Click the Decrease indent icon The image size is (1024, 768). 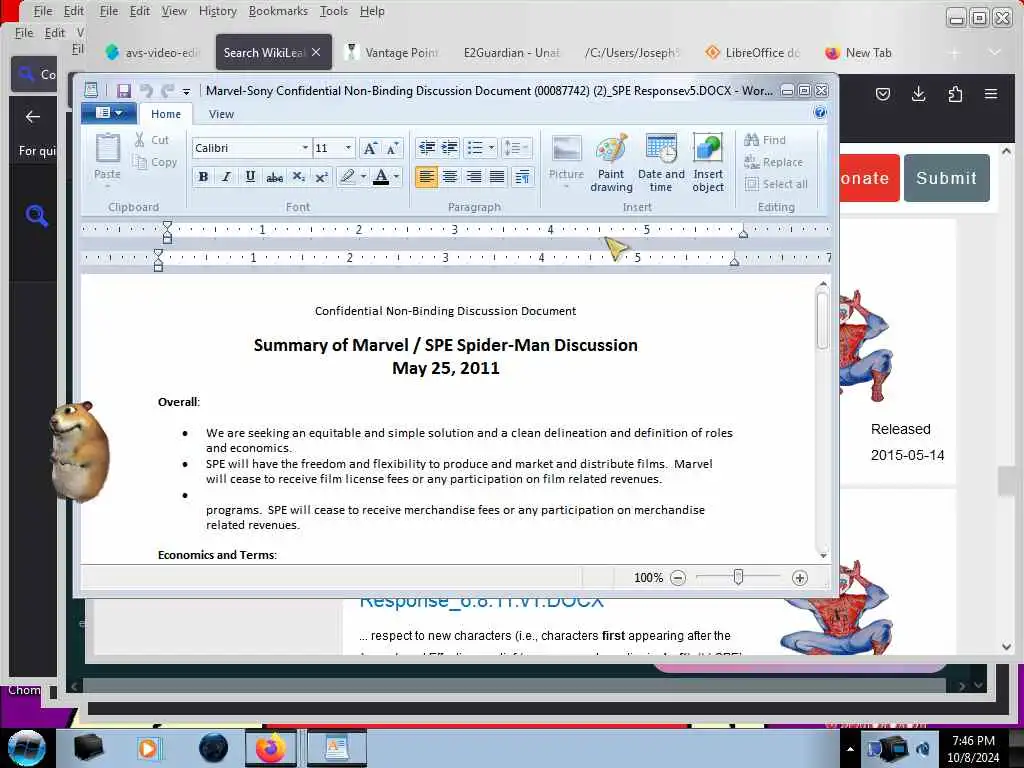pyautogui.click(x=426, y=148)
